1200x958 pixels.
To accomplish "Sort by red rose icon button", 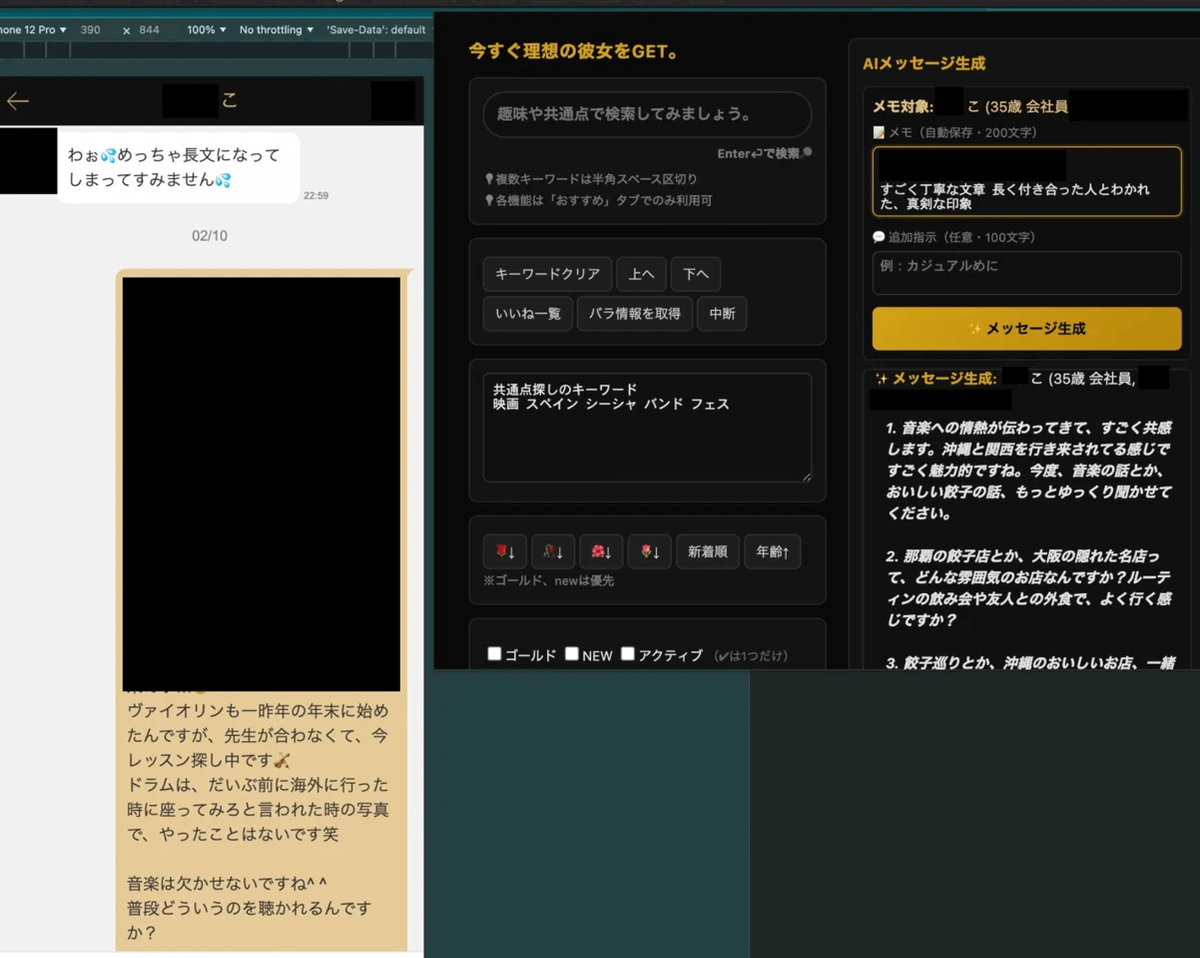I will 505,551.
